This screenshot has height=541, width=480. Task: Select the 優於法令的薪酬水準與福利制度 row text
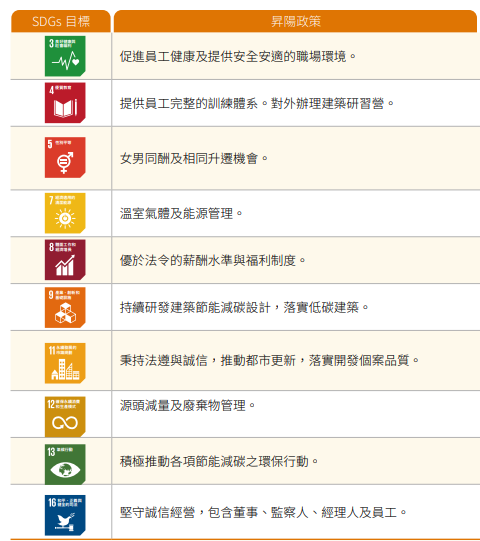(208, 260)
